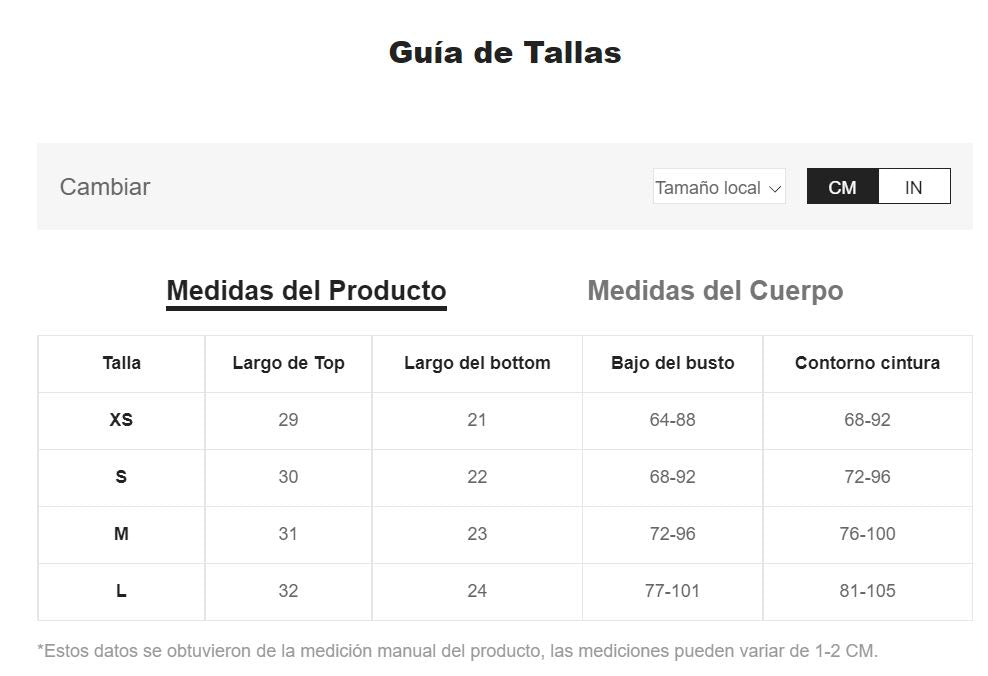The image size is (988, 676).
Task: Switch units to CM
Action: tap(842, 186)
